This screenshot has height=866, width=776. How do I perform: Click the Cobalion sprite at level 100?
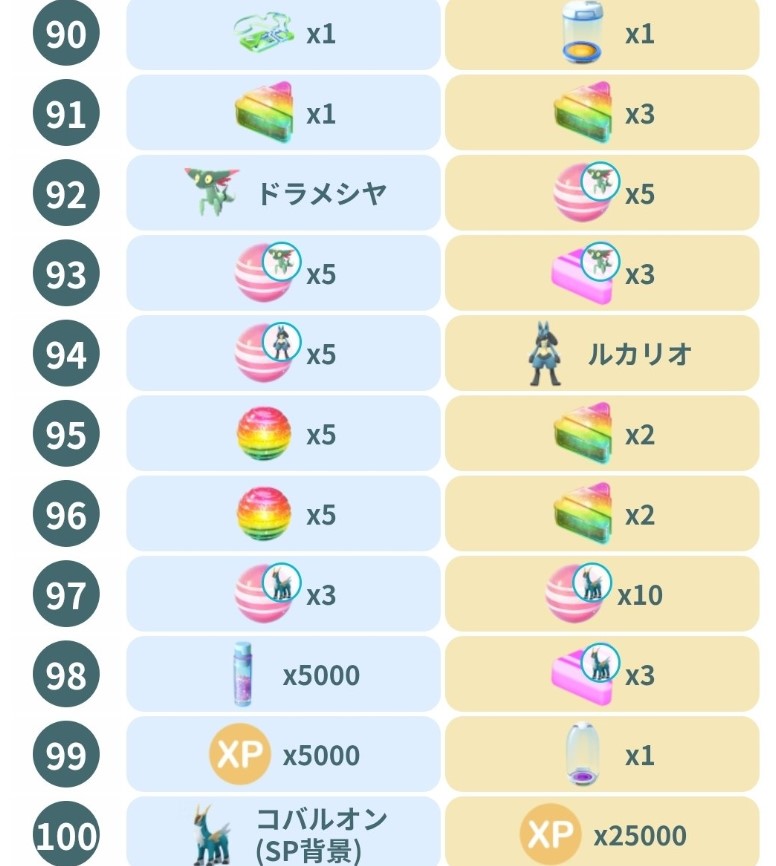click(211, 833)
